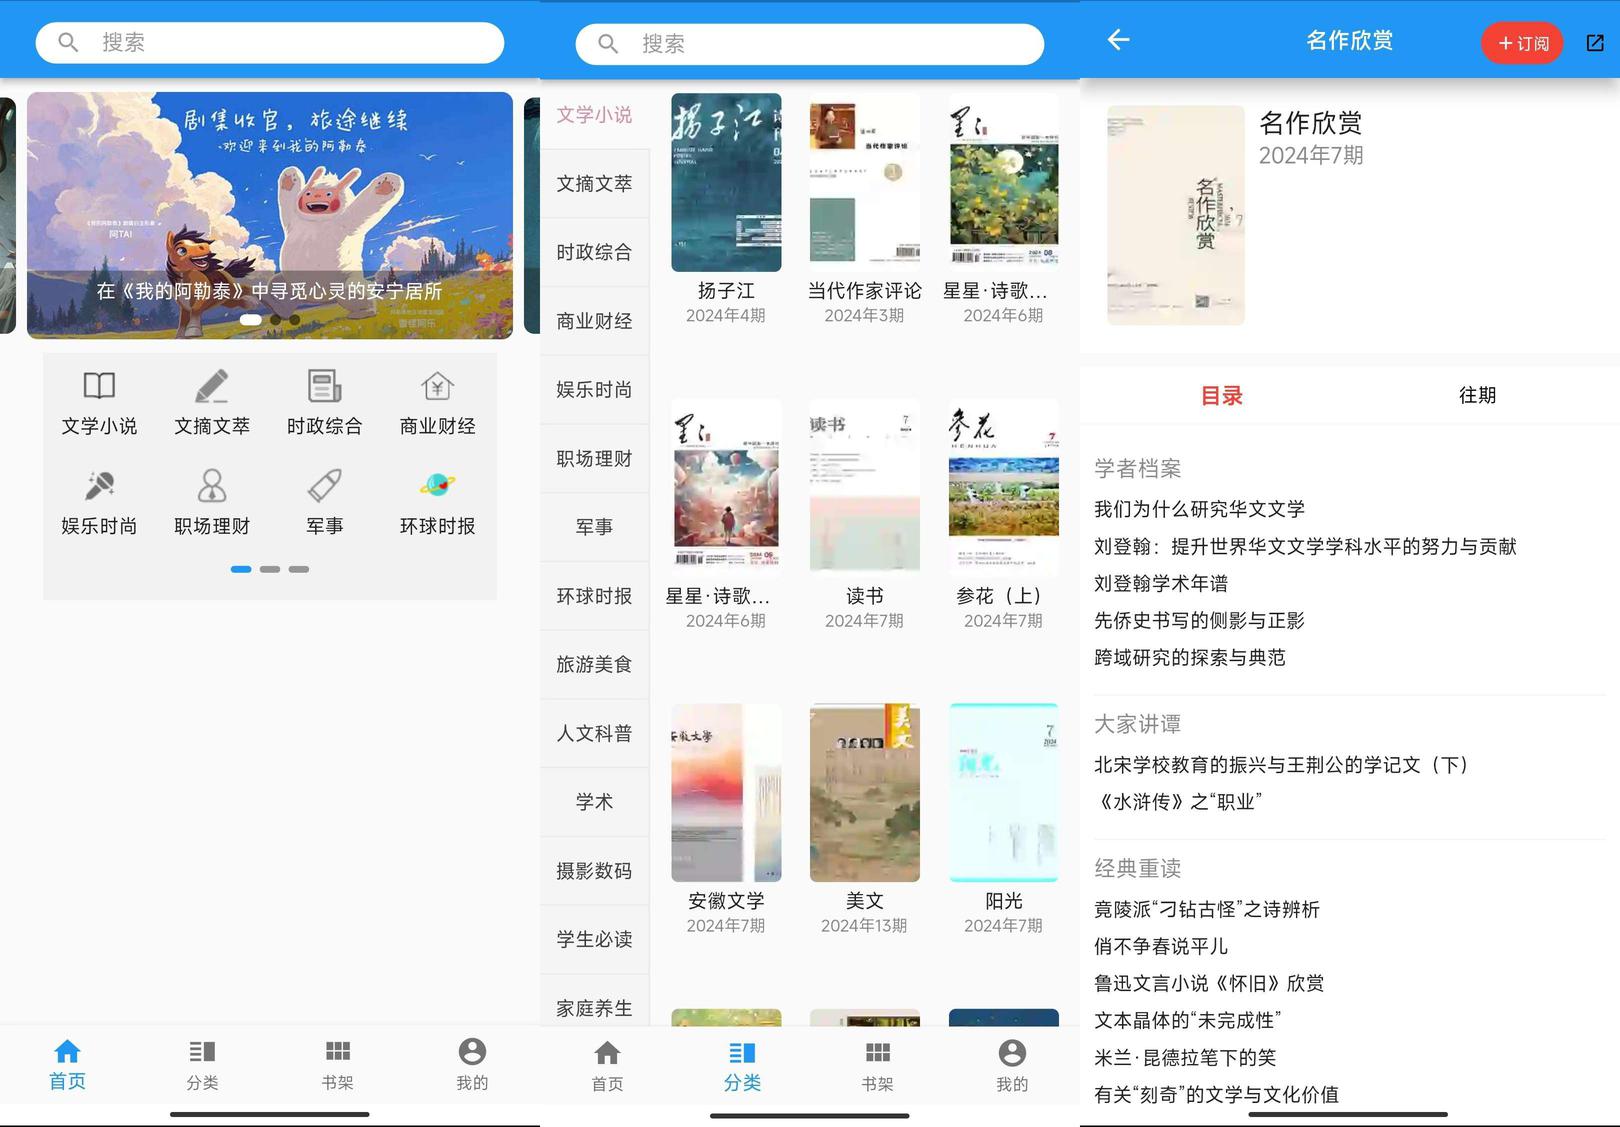The width and height of the screenshot is (1620, 1127).
Task: Open the 文学小说 book icon category
Action: [x=99, y=386]
